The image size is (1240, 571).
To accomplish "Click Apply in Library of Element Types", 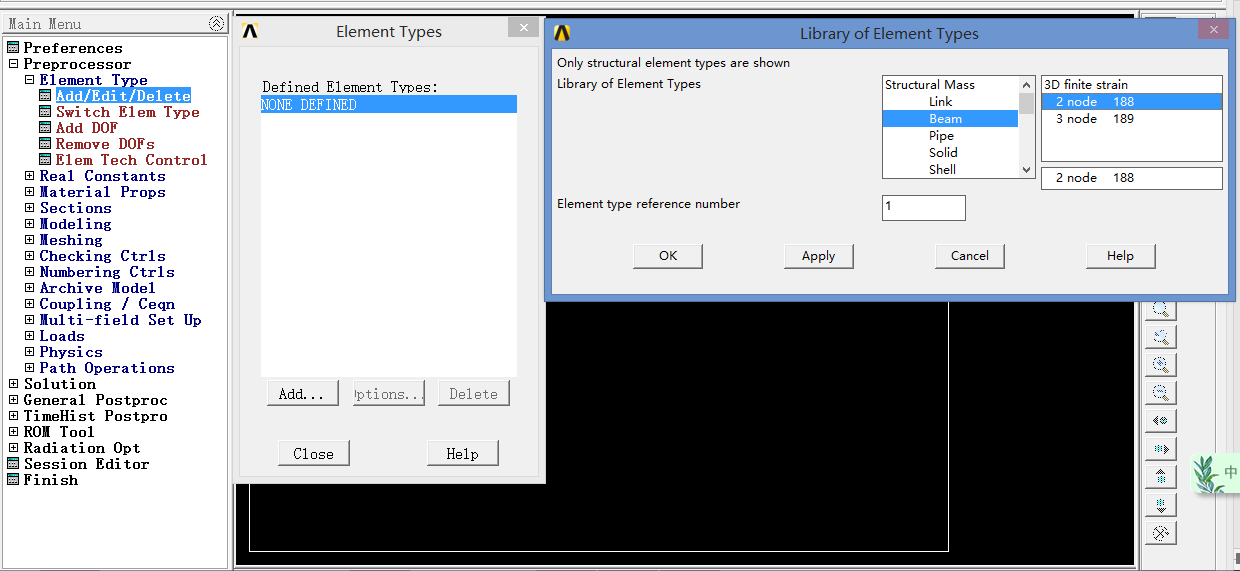I will tap(818, 256).
